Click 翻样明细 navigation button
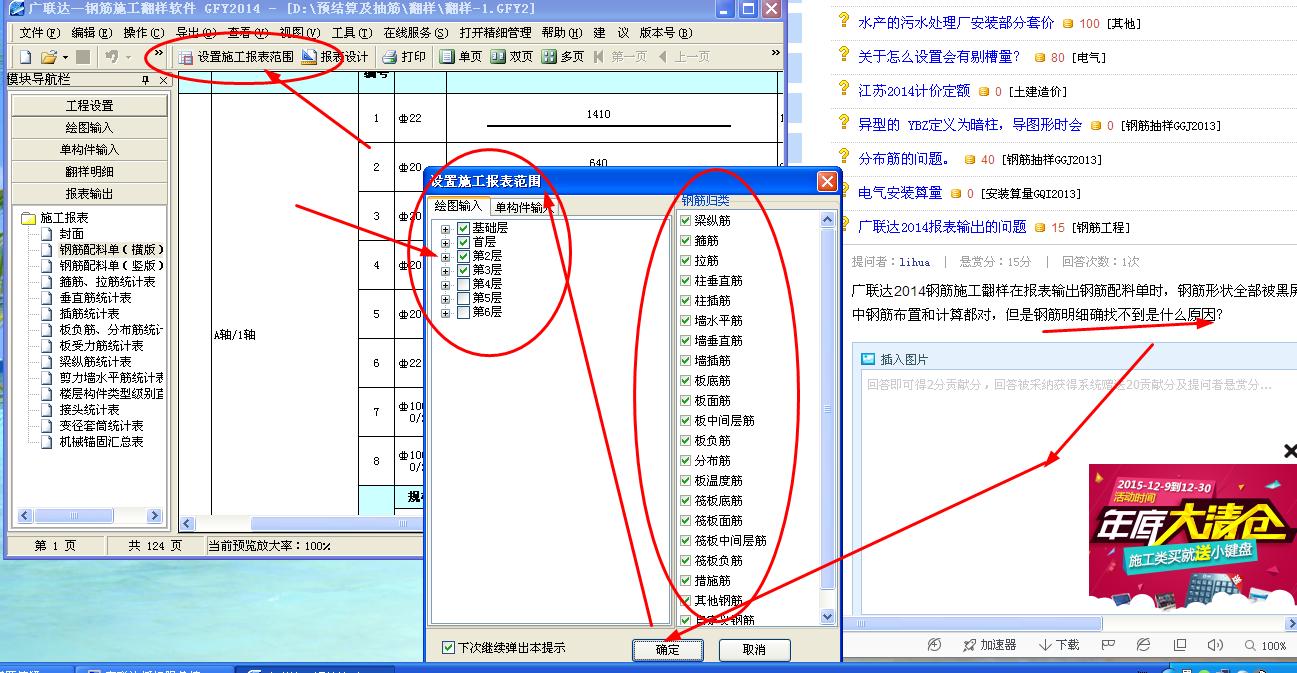Image resolution: width=1297 pixels, height=673 pixels. pyautogui.click(x=89, y=172)
